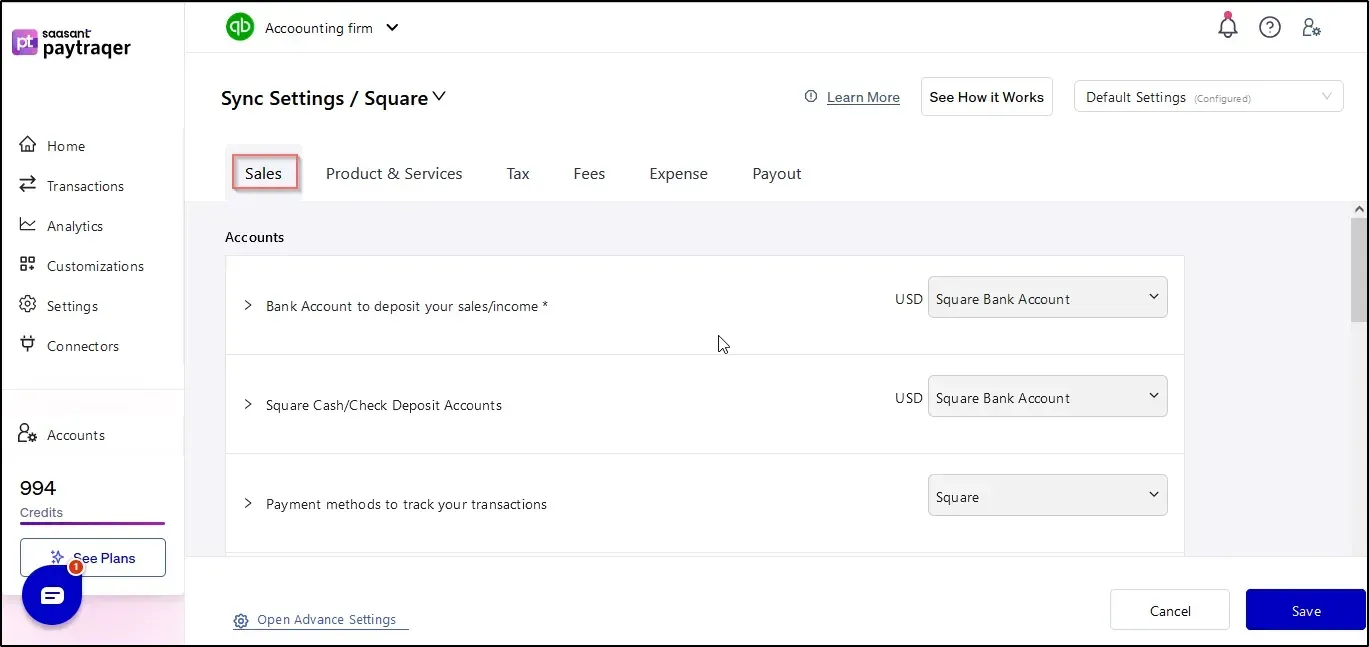Click the Transactions arrows icon
This screenshot has height=647, width=1369.
28,185
